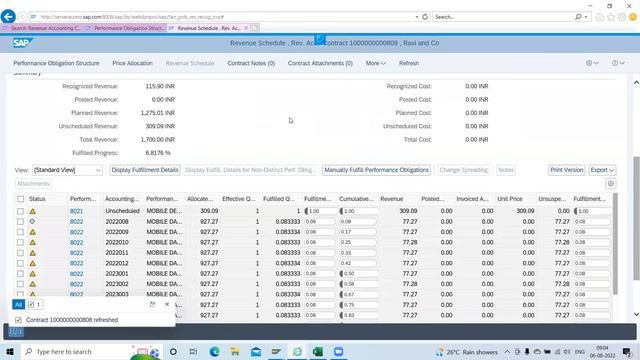The image size is (640, 360).
Task: Click warning status icon of 2022009 row
Action: (32, 232)
